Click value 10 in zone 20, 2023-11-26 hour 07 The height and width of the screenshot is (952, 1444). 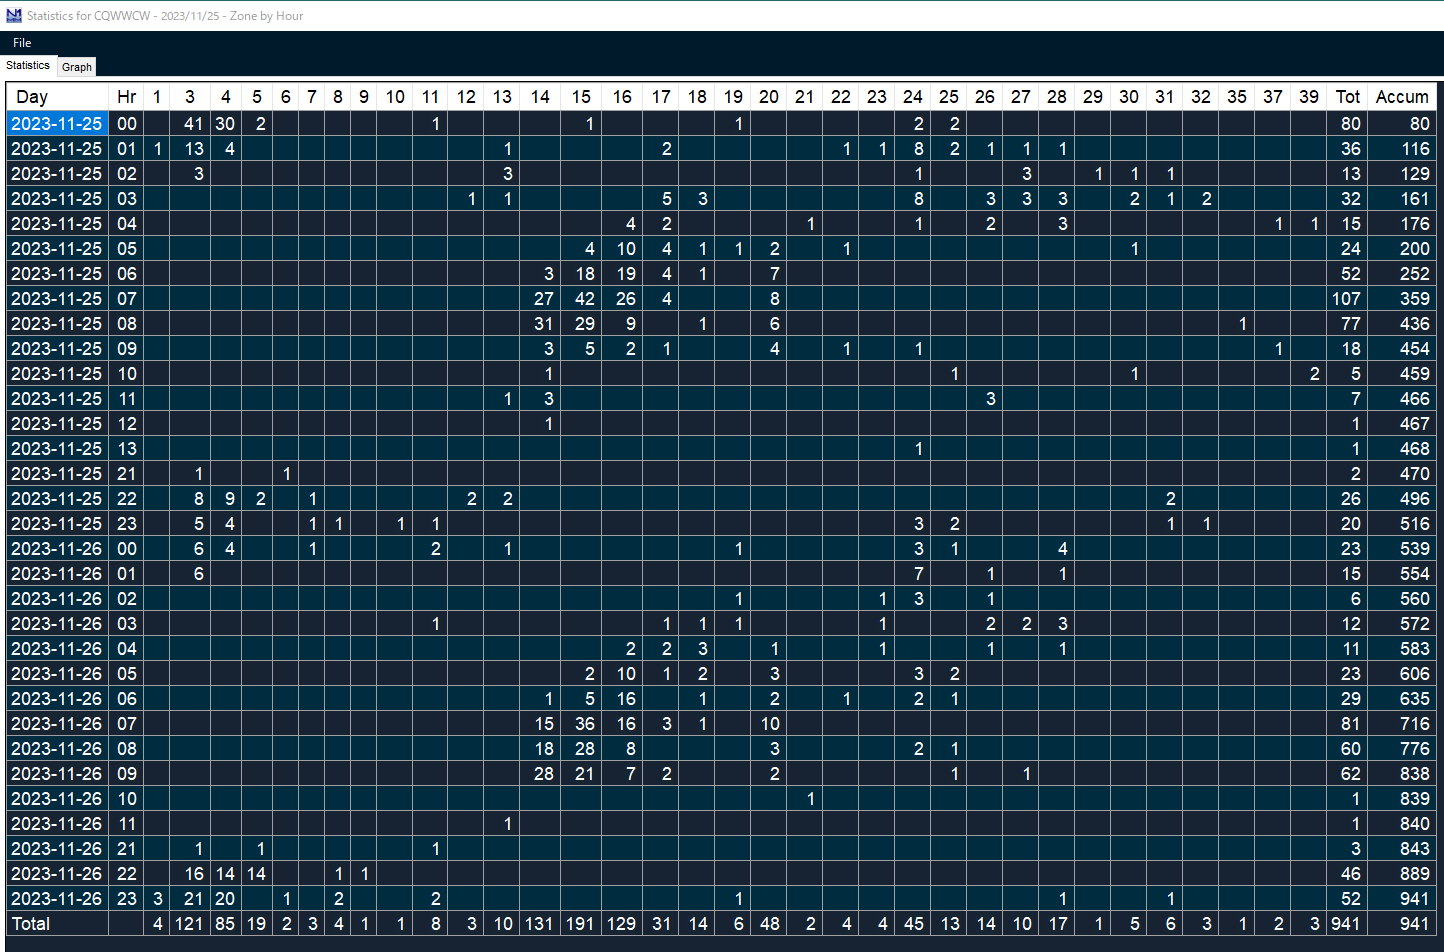point(769,724)
